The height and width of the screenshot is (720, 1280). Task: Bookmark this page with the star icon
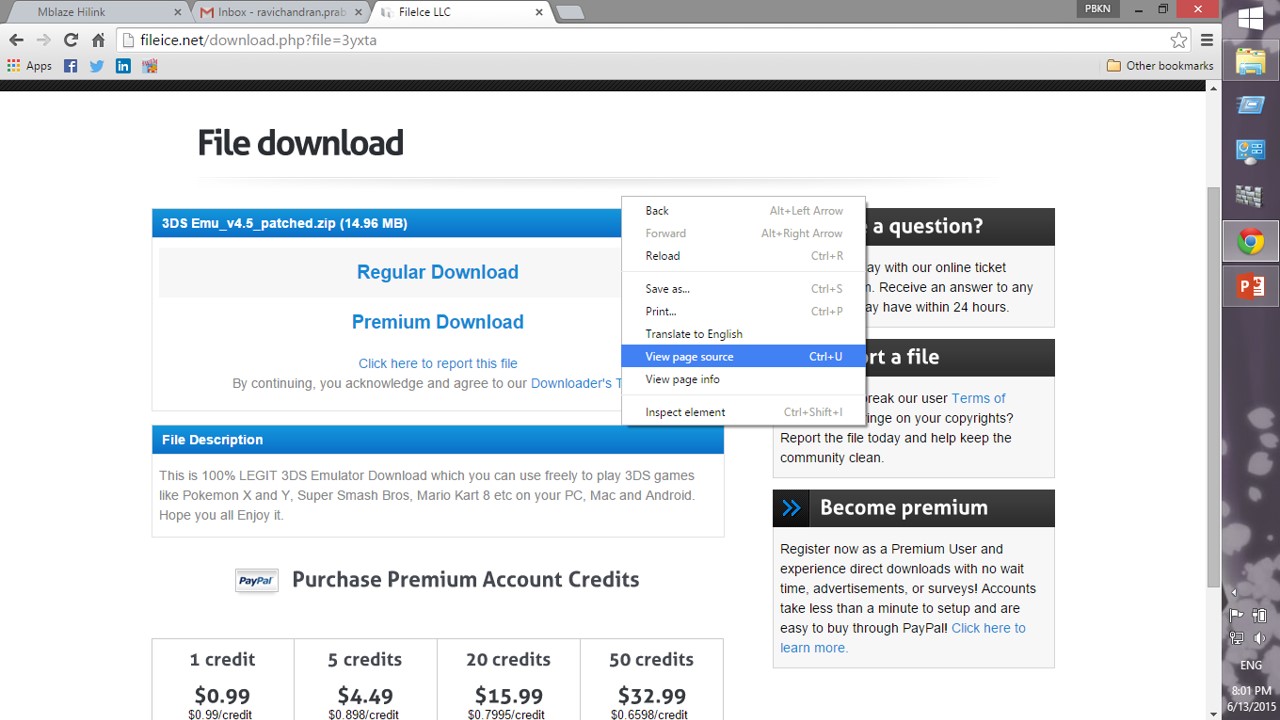pos(1178,40)
